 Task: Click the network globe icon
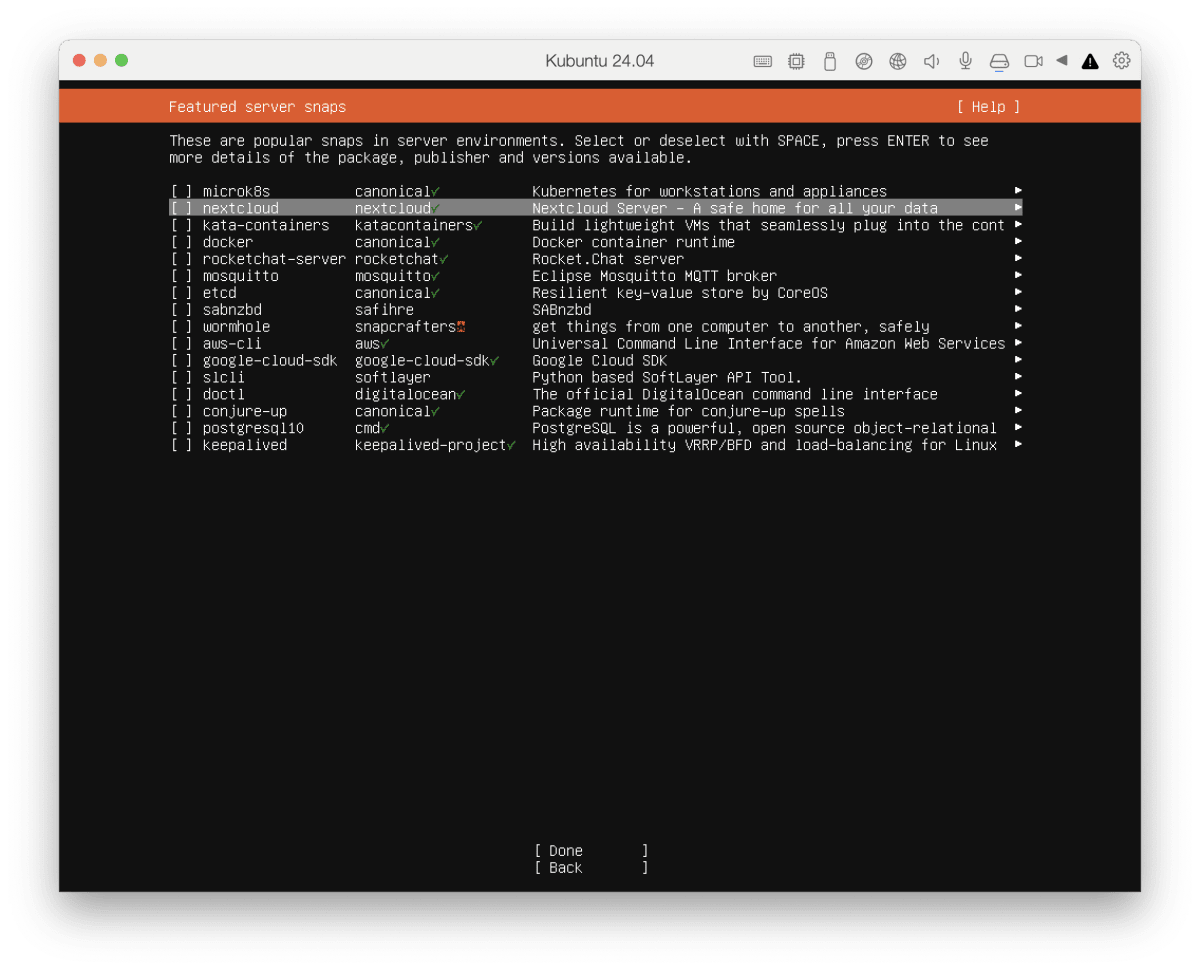coord(898,61)
